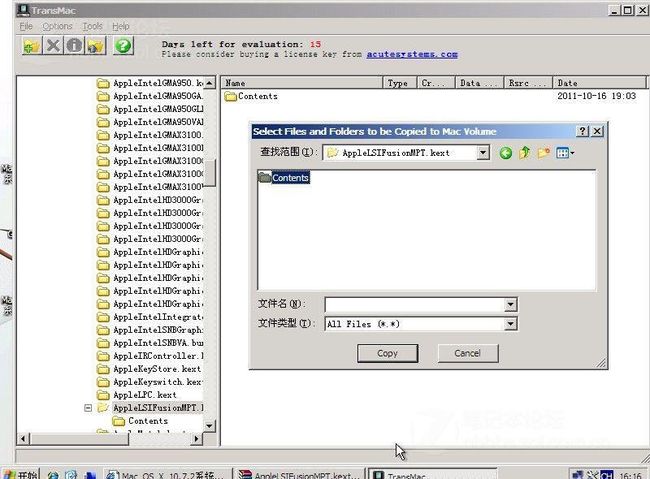The image size is (650, 479).
Task: Click the fourth folder toolbar icon
Action: pyautogui.click(x=95, y=46)
